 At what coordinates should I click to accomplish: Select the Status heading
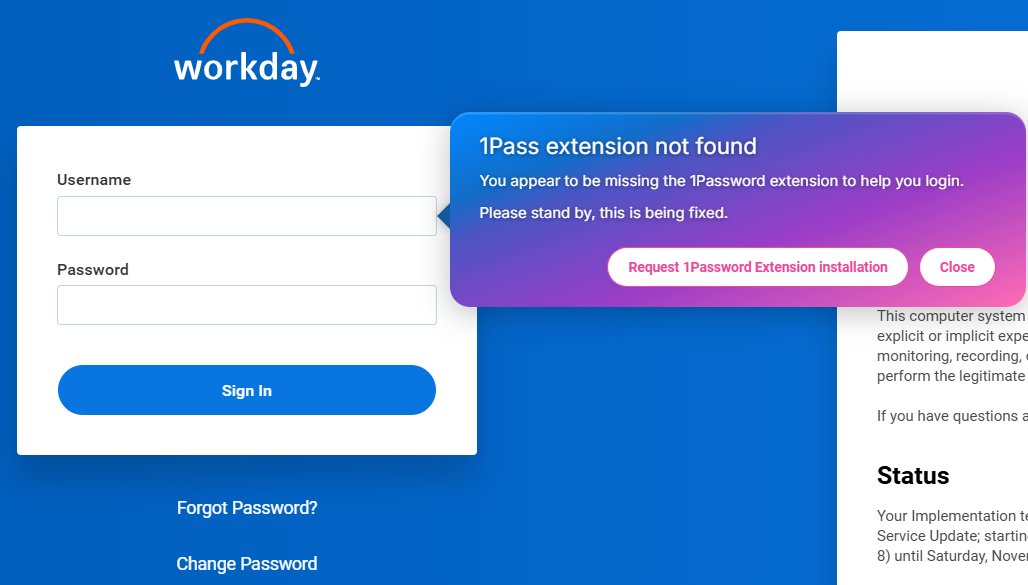tap(913, 475)
